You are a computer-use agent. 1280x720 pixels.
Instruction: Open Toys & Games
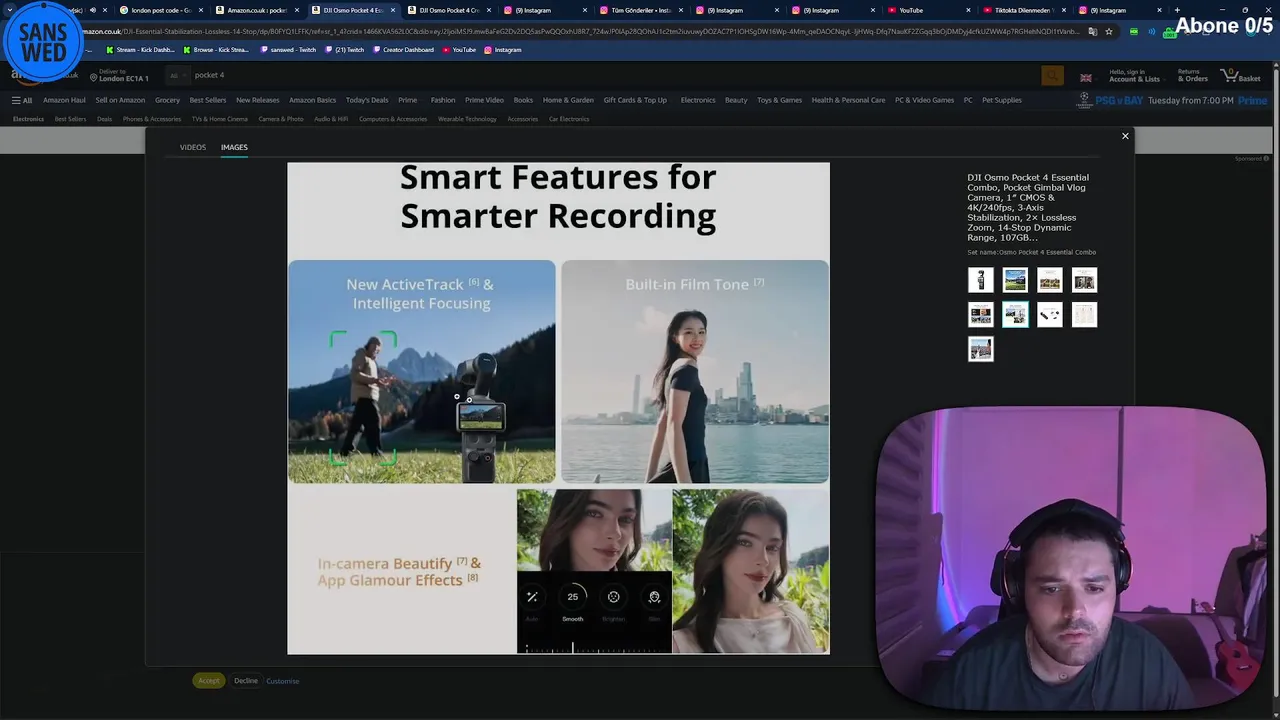tap(779, 100)
